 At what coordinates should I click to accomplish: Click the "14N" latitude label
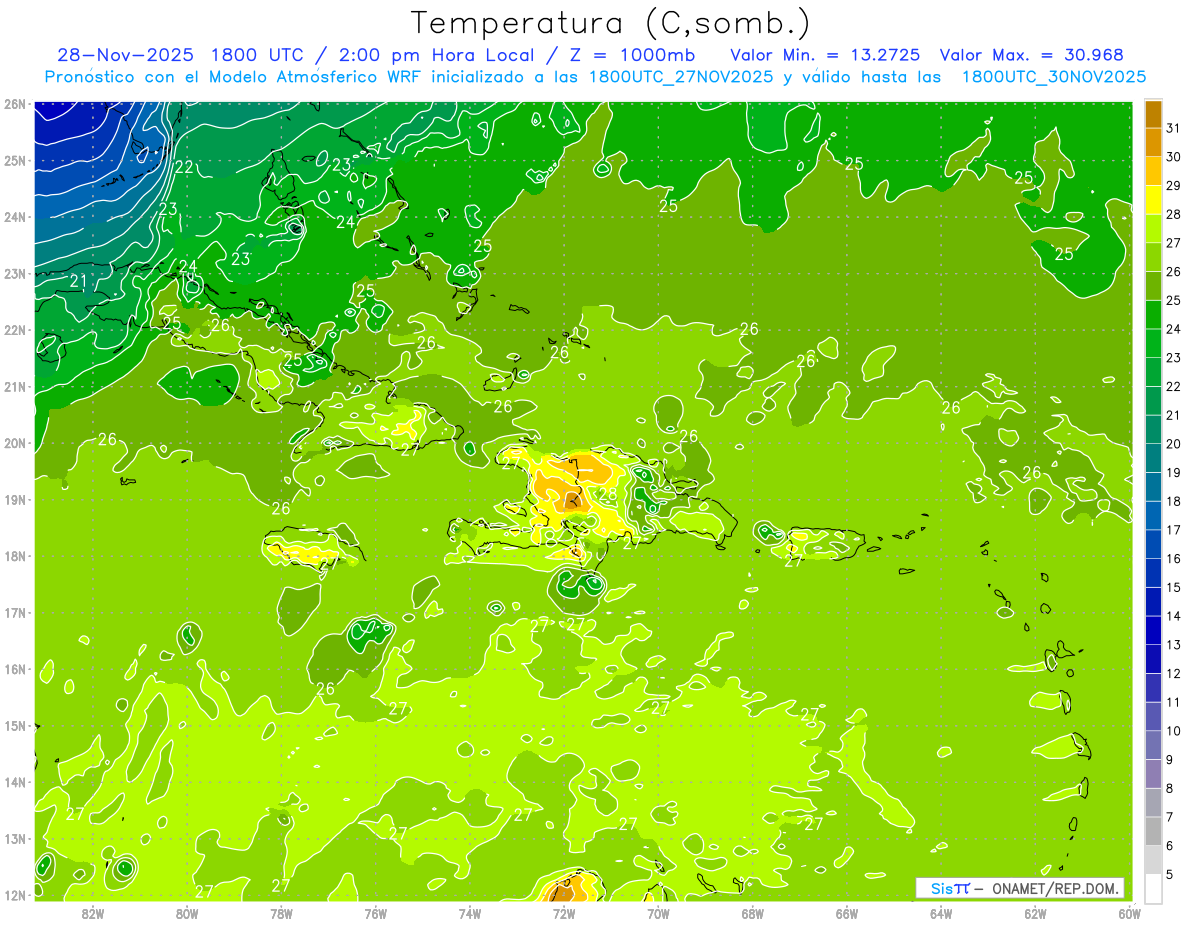pos(15,782)
